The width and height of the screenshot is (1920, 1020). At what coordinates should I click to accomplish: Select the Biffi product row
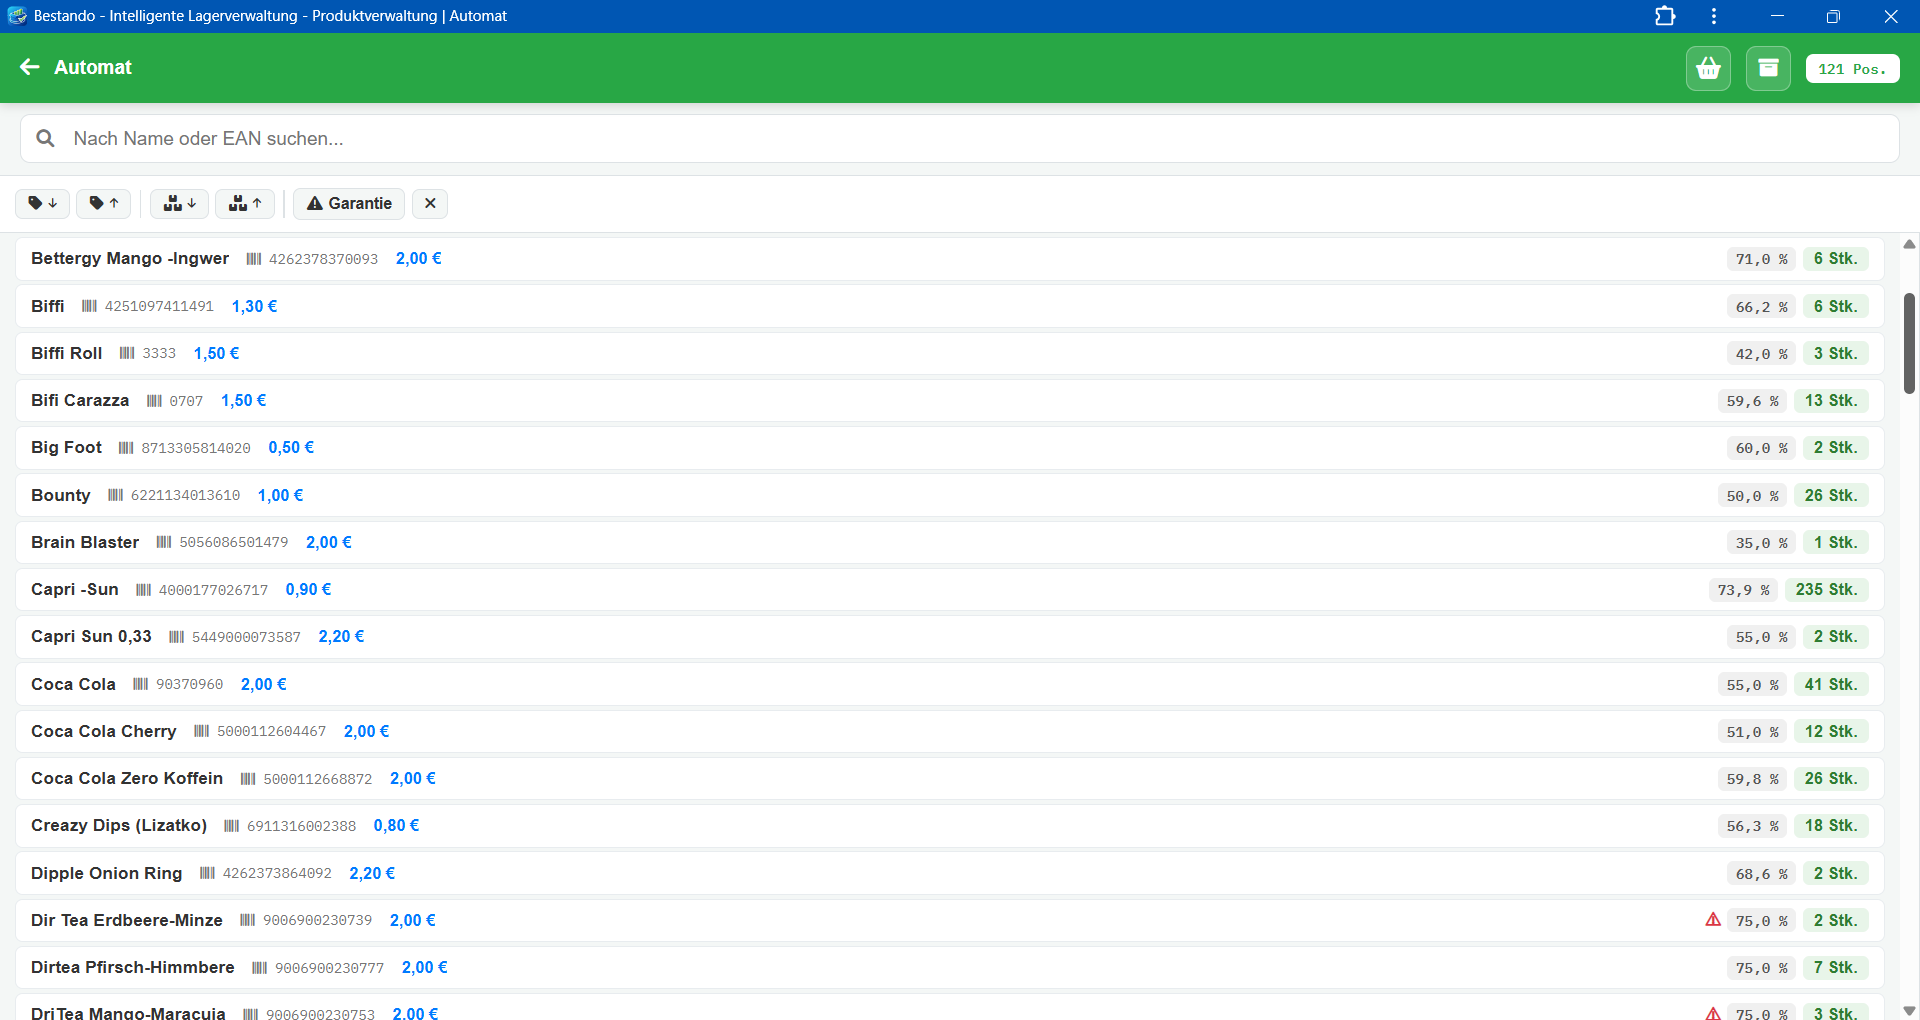[x=950, y=306]
